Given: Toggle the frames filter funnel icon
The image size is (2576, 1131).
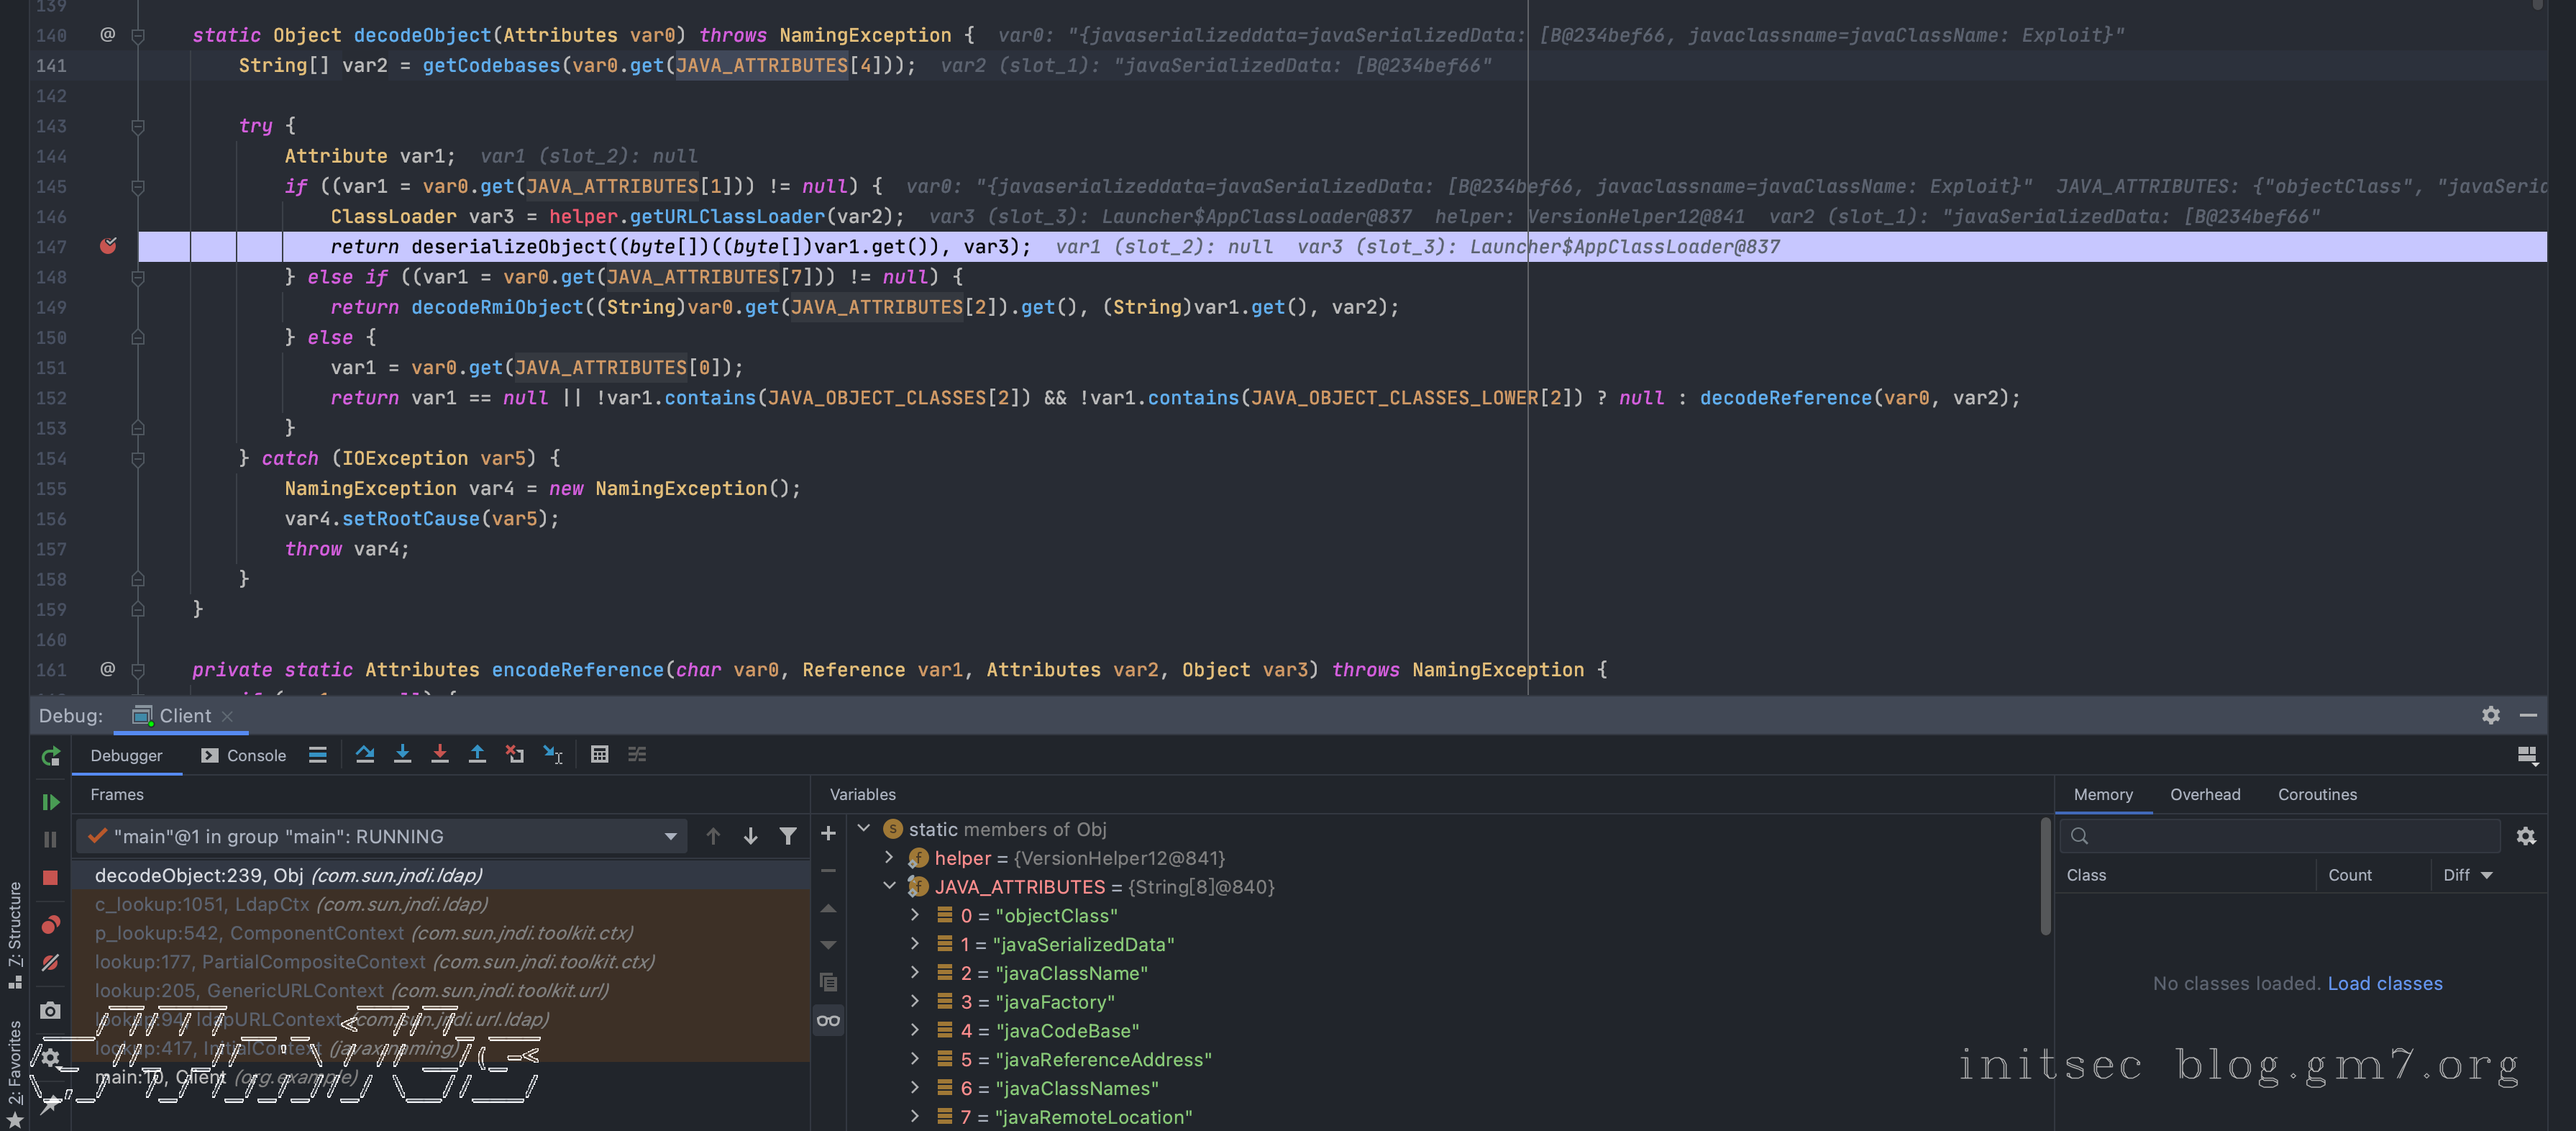Looking at the screenshot, I should pyautogui.click(x=788, y=836).
